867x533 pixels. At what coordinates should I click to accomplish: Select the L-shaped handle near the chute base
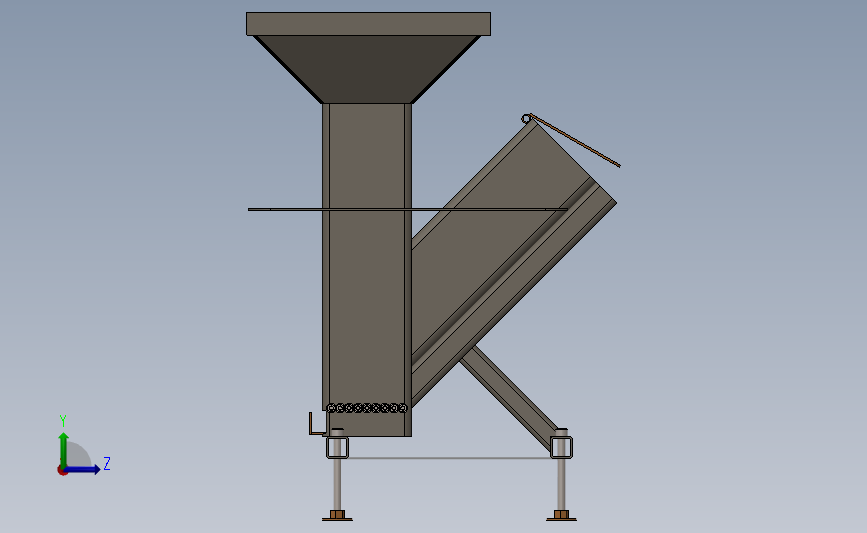pyautogui.click(x=317, y=424)
